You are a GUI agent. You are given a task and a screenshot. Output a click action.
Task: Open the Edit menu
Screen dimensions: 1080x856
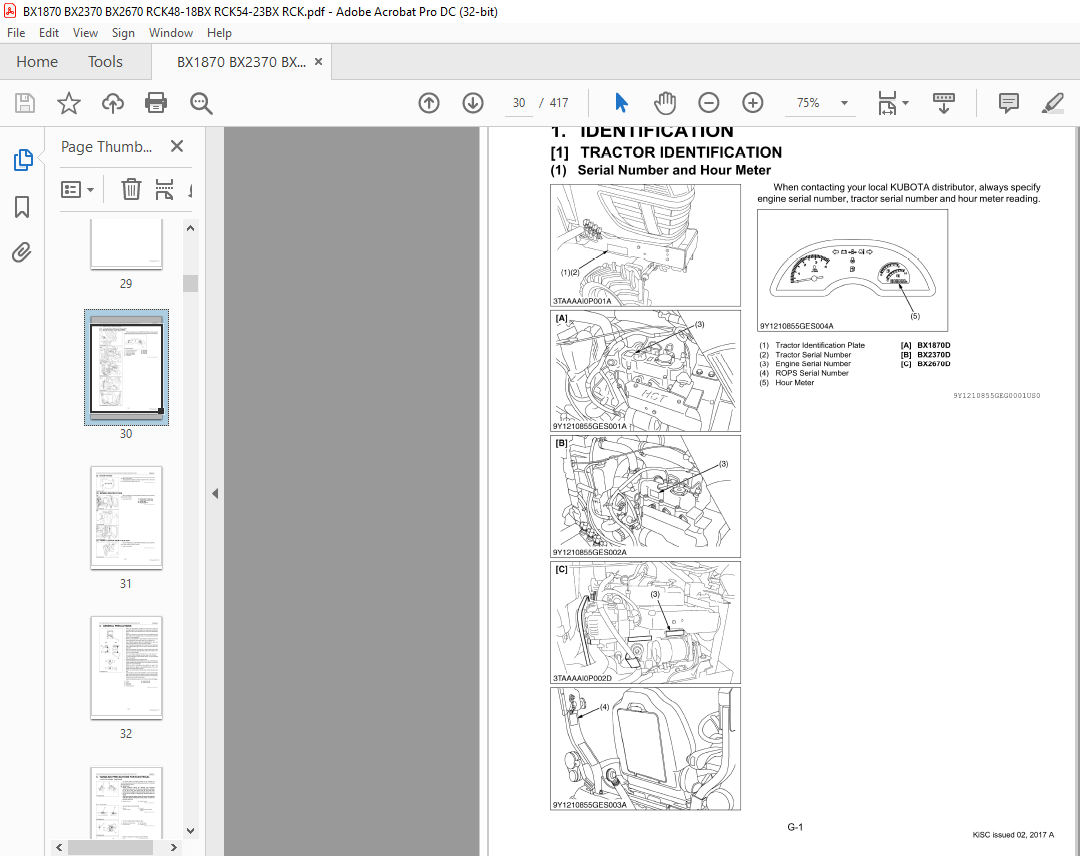coord(49,33)
